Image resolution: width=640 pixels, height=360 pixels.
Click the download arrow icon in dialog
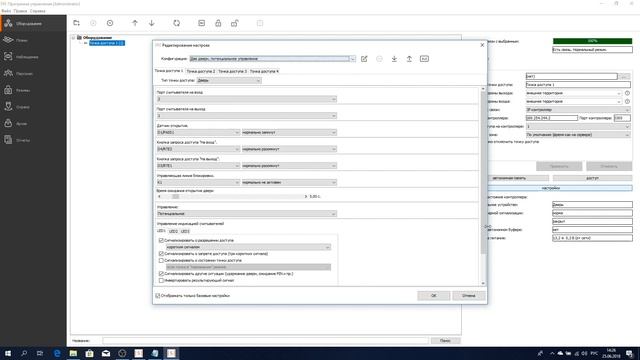pos(394,59)
